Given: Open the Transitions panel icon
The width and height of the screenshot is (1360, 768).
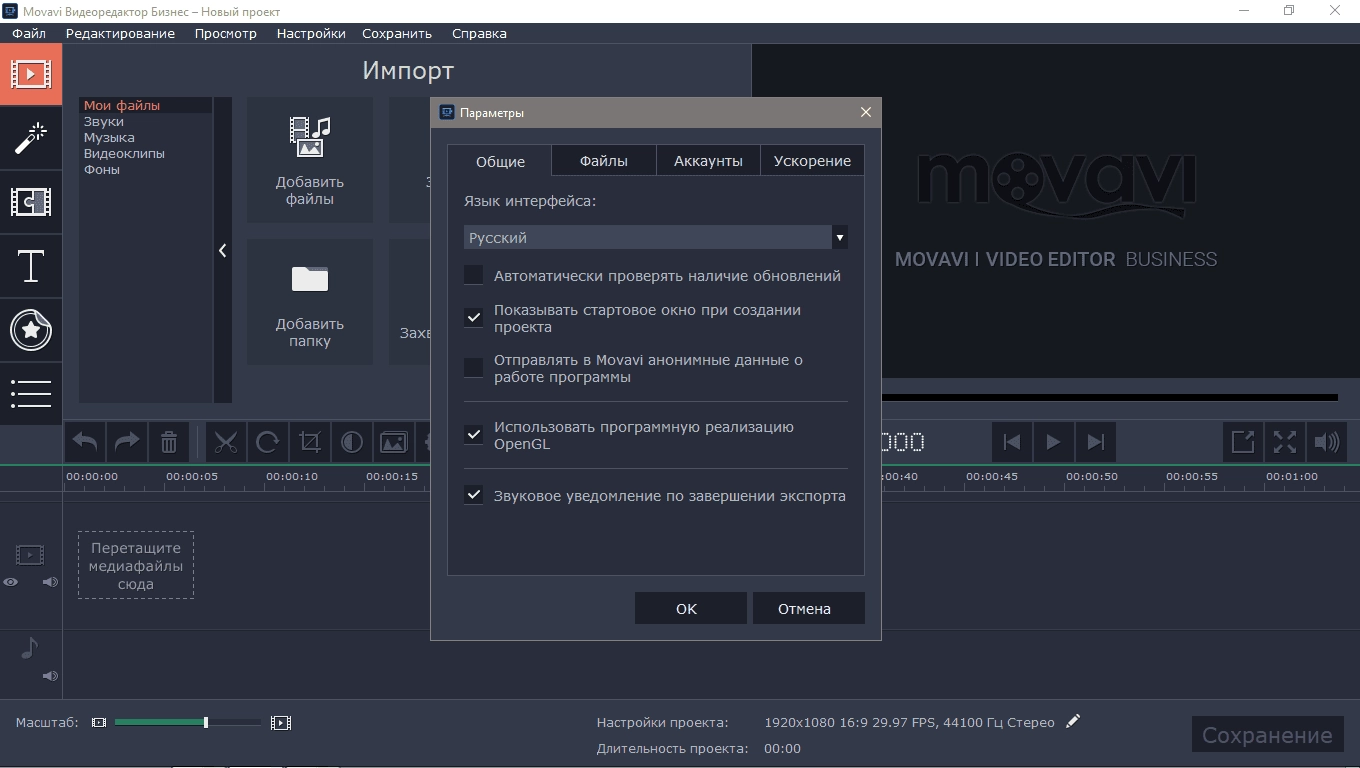Looking at the screenshot, I should click(x=31, y=202).
